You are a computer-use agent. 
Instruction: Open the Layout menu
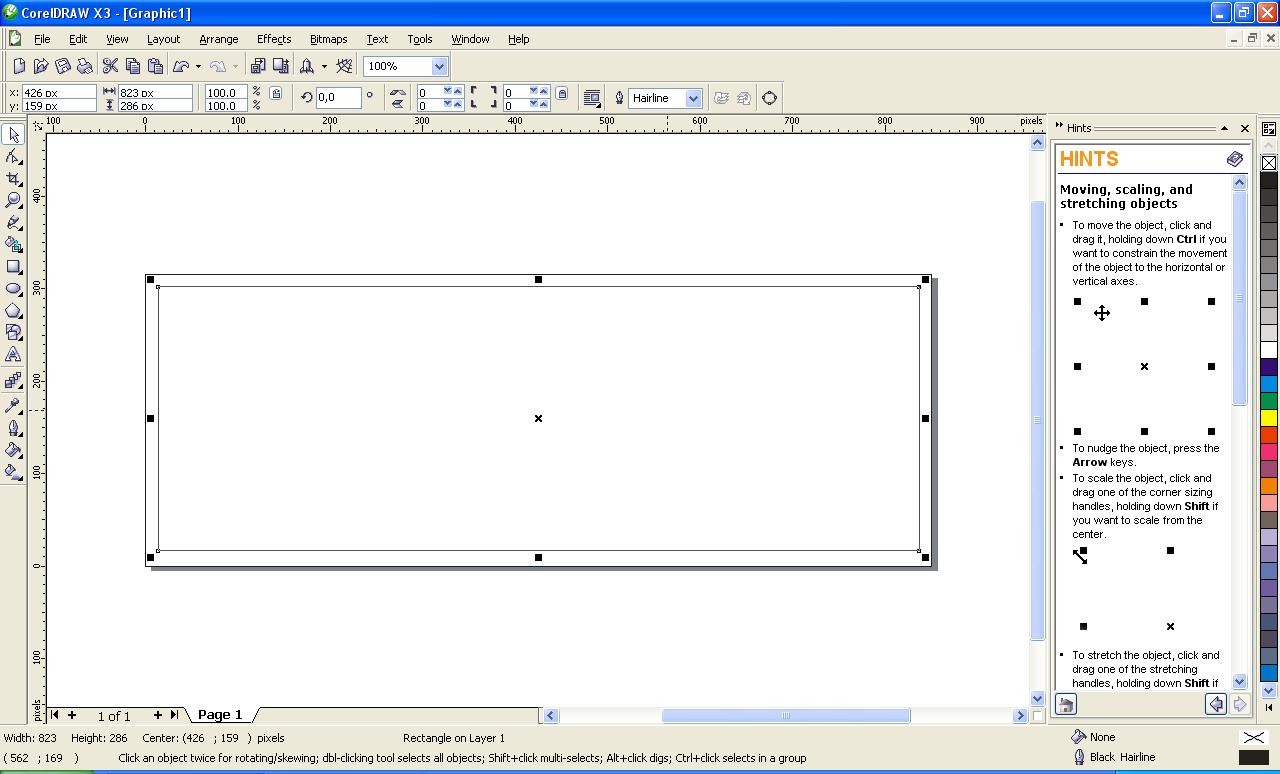click(163, 39)
